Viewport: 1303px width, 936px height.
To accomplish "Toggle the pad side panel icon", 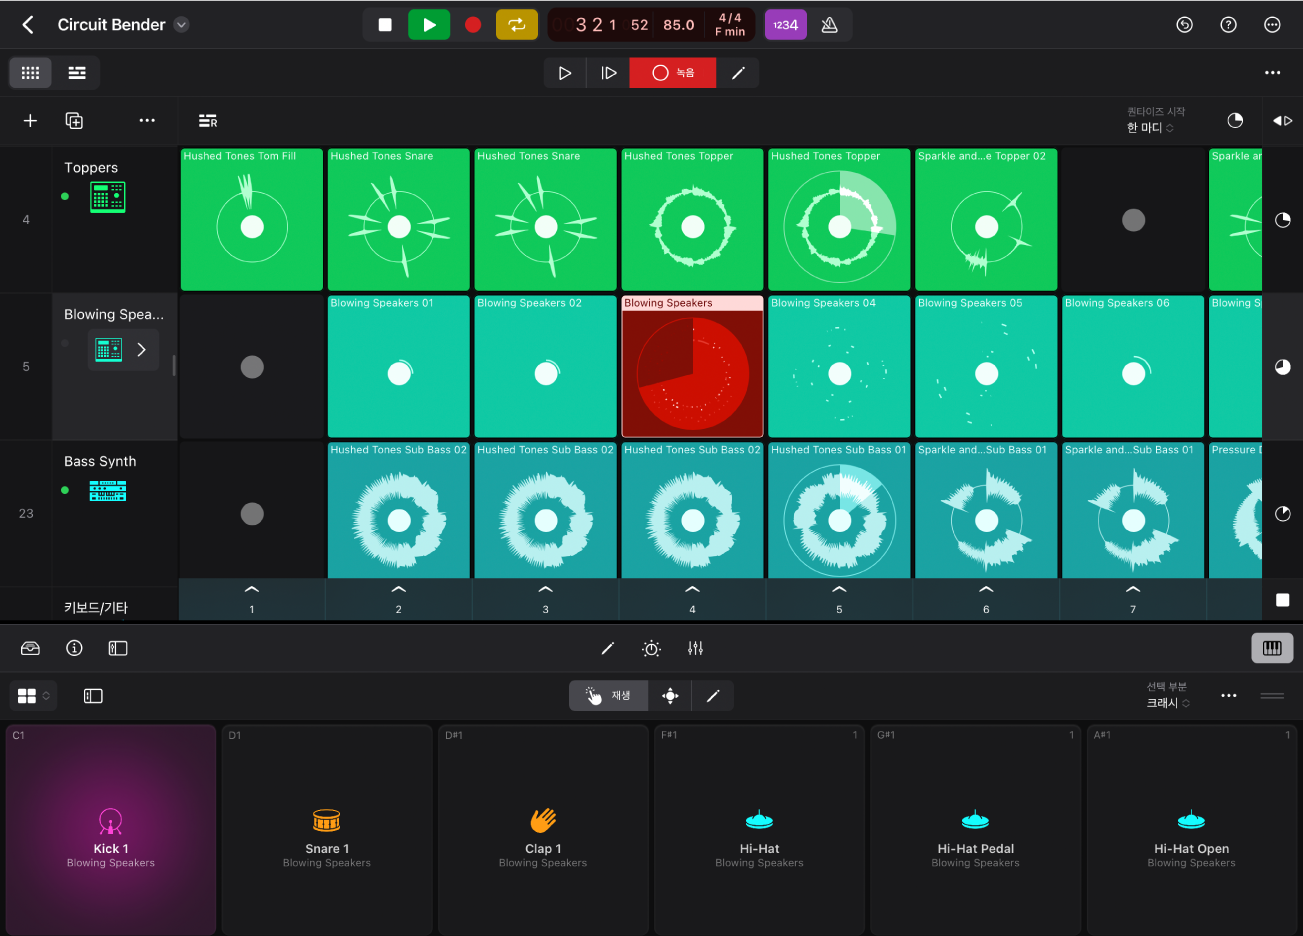I will click(93, 696).
